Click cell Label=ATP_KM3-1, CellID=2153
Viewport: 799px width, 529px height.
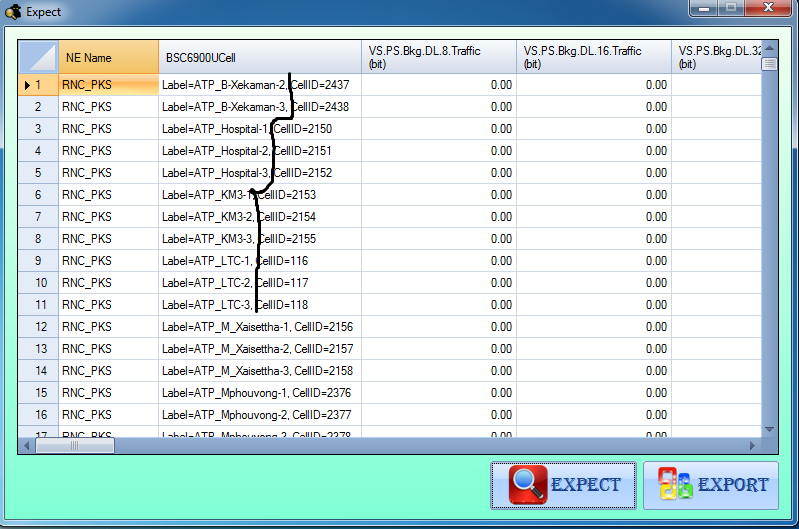coord(260,195)
